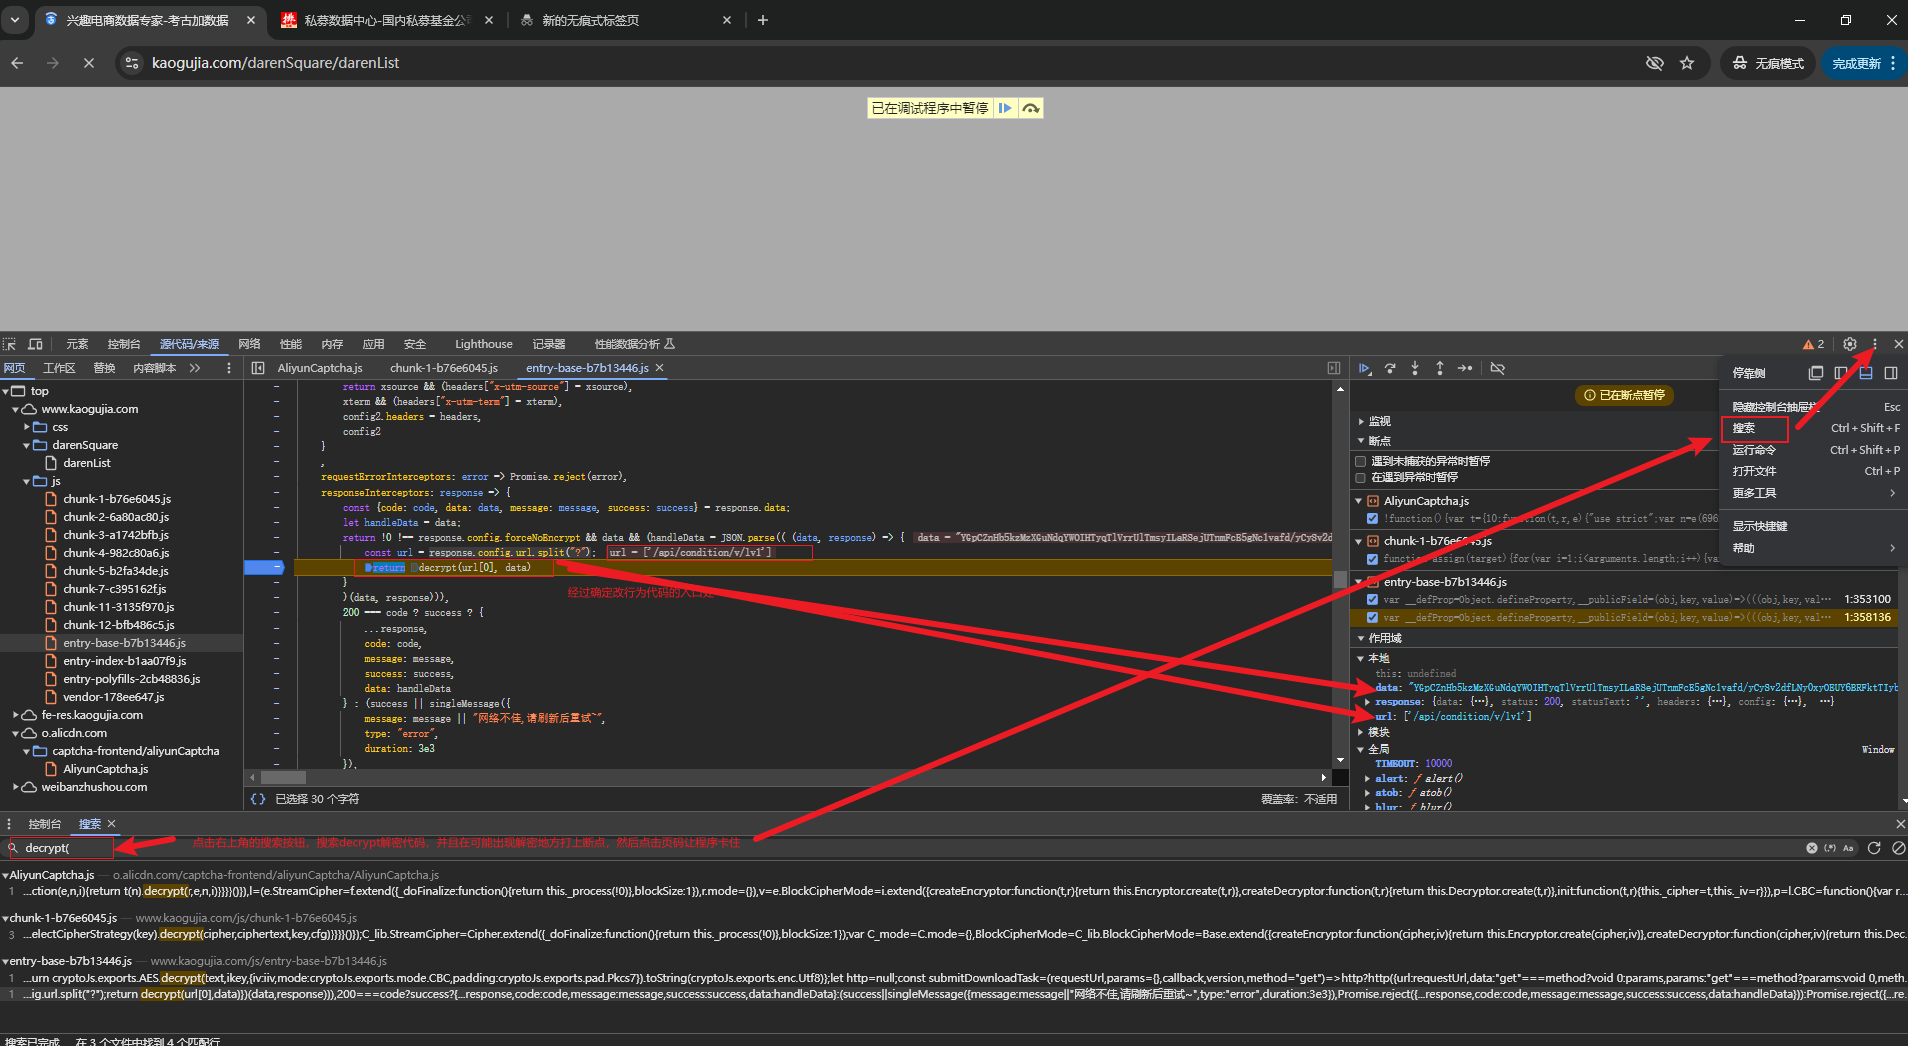Undock DevTools into separate window

click(x=1816, y=373)
